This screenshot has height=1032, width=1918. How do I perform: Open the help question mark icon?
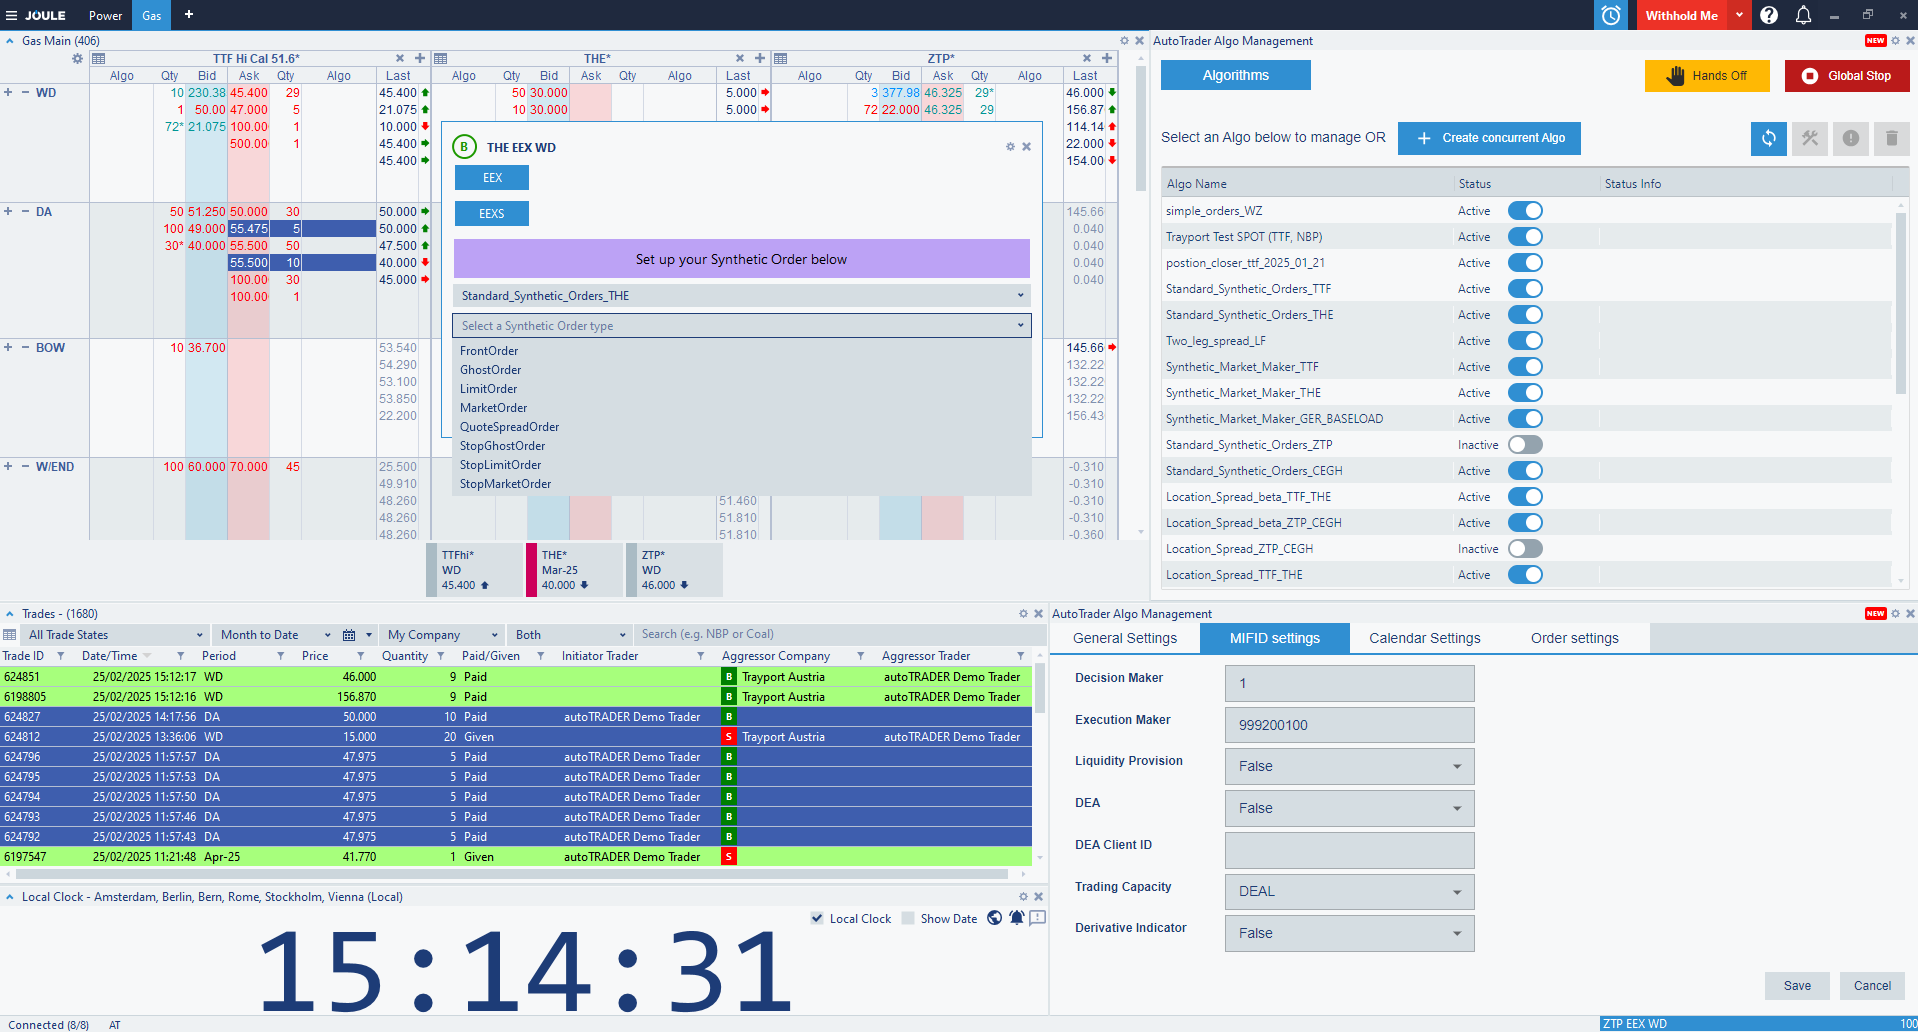(x=1769, y=15)
